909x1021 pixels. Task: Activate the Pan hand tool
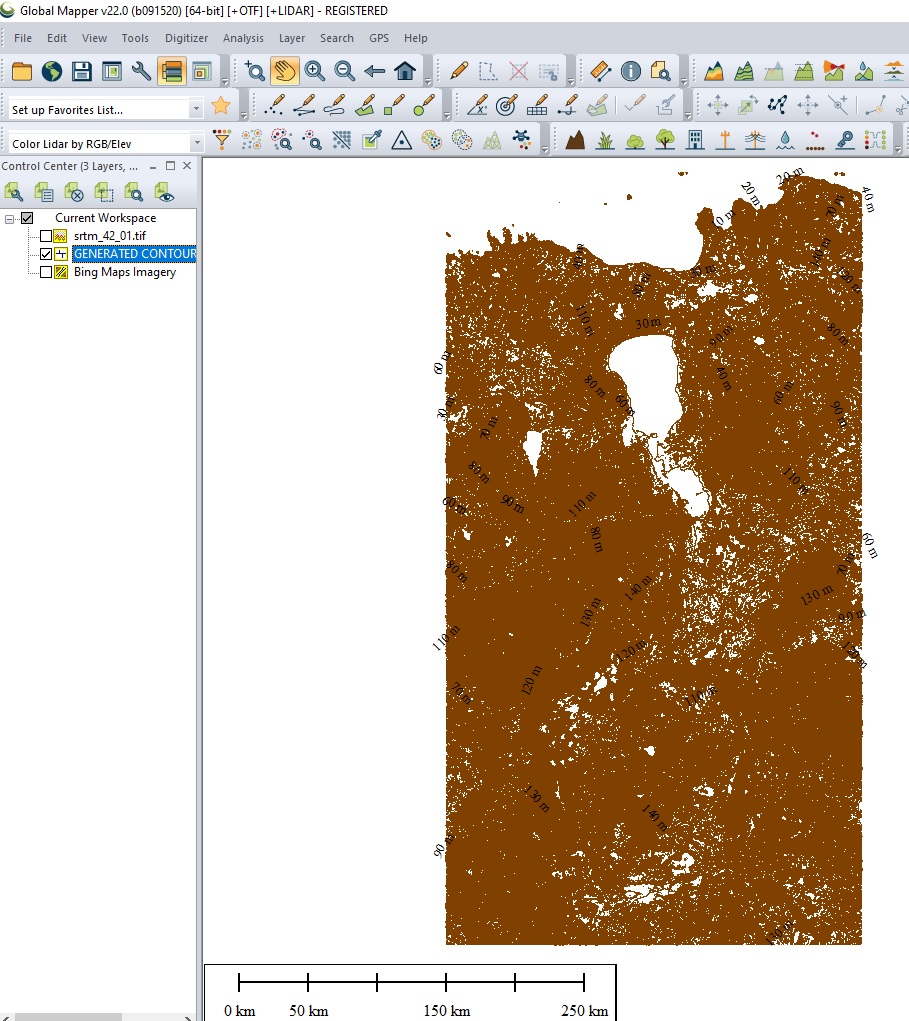[x=285, y=71]
